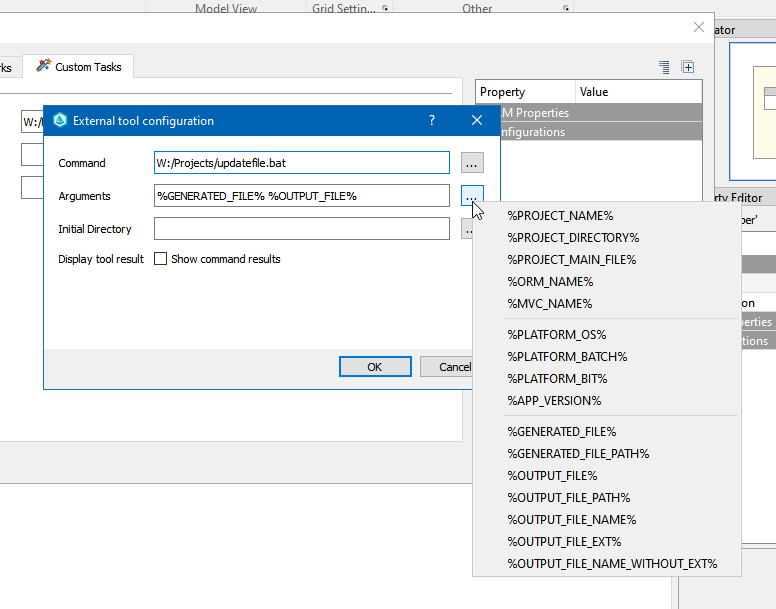The image size is (776, 609).
Task: Insert %PLATFORM_BATCH% variable
Action: click(x=607, y=357)
